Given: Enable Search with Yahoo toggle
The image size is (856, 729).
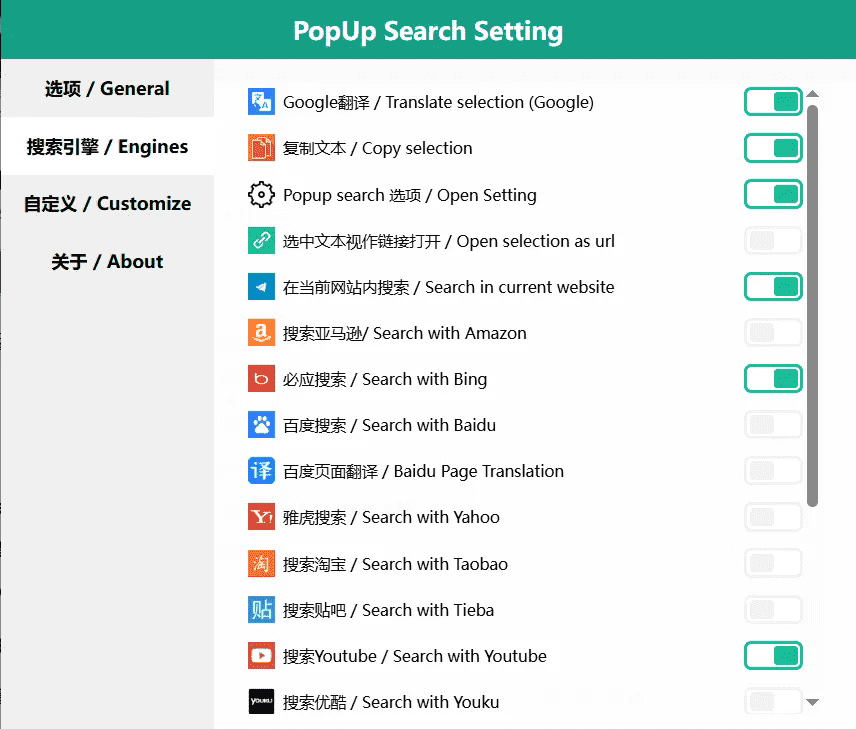Looking at the screenshot, I should click(x=773, y=517).
